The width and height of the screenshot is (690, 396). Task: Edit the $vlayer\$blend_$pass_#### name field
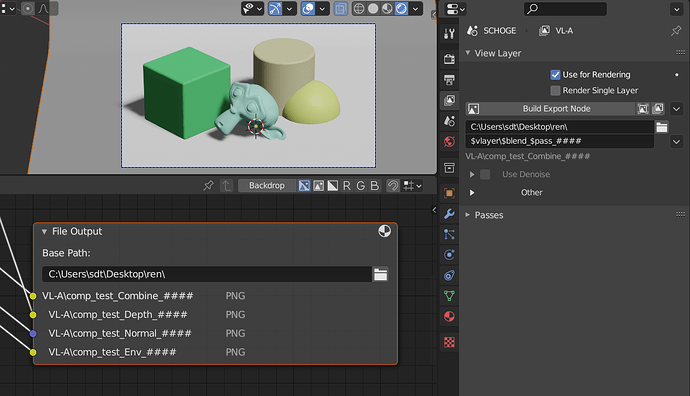pyautogui.click(x=559, y=141)
